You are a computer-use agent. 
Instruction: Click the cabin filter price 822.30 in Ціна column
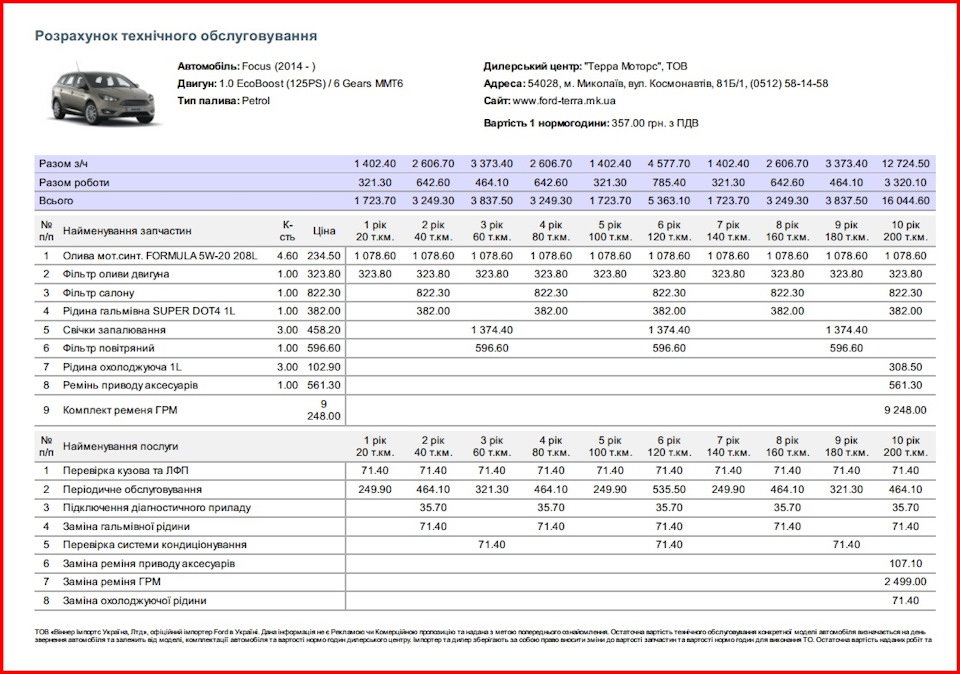pyautogui.click(x=323, y=293)
